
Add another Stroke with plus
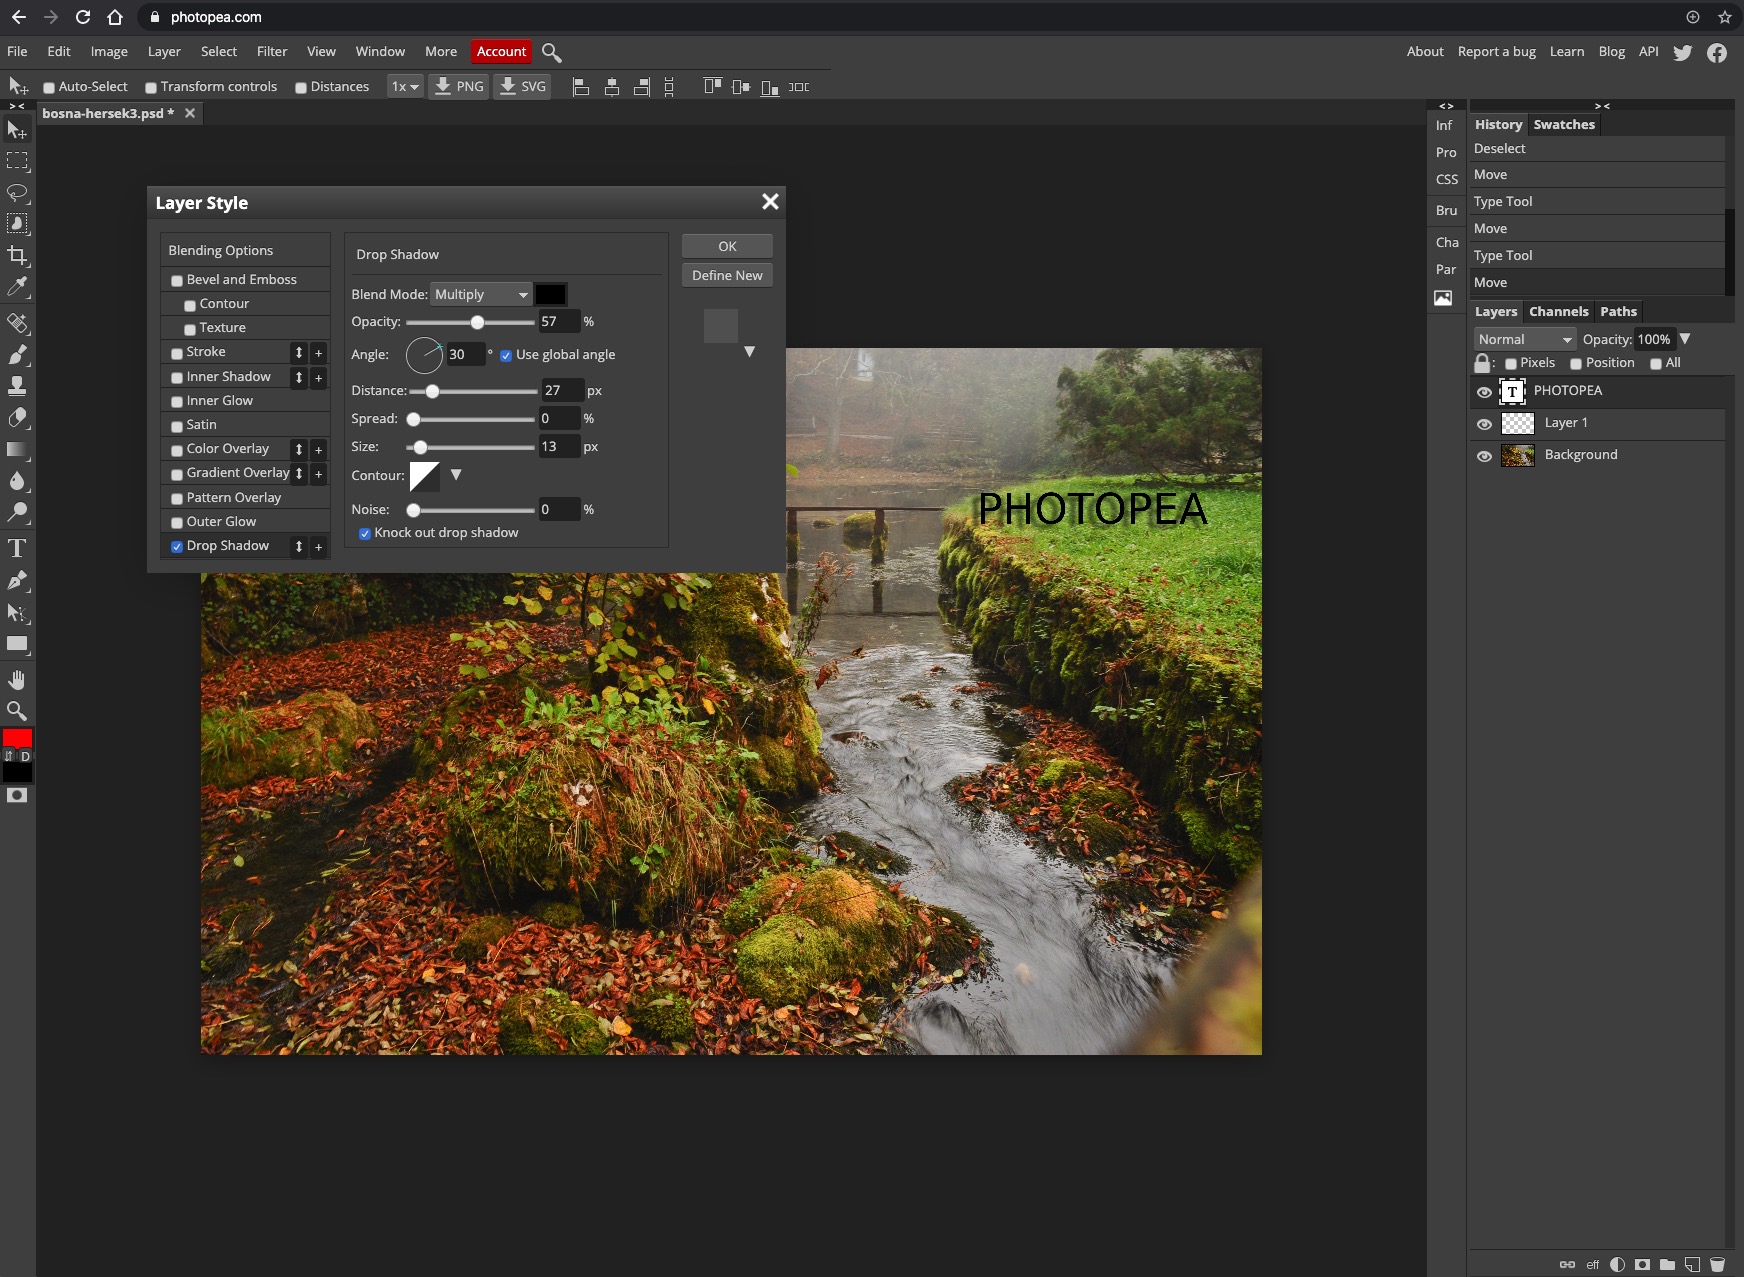coord(319,353)
